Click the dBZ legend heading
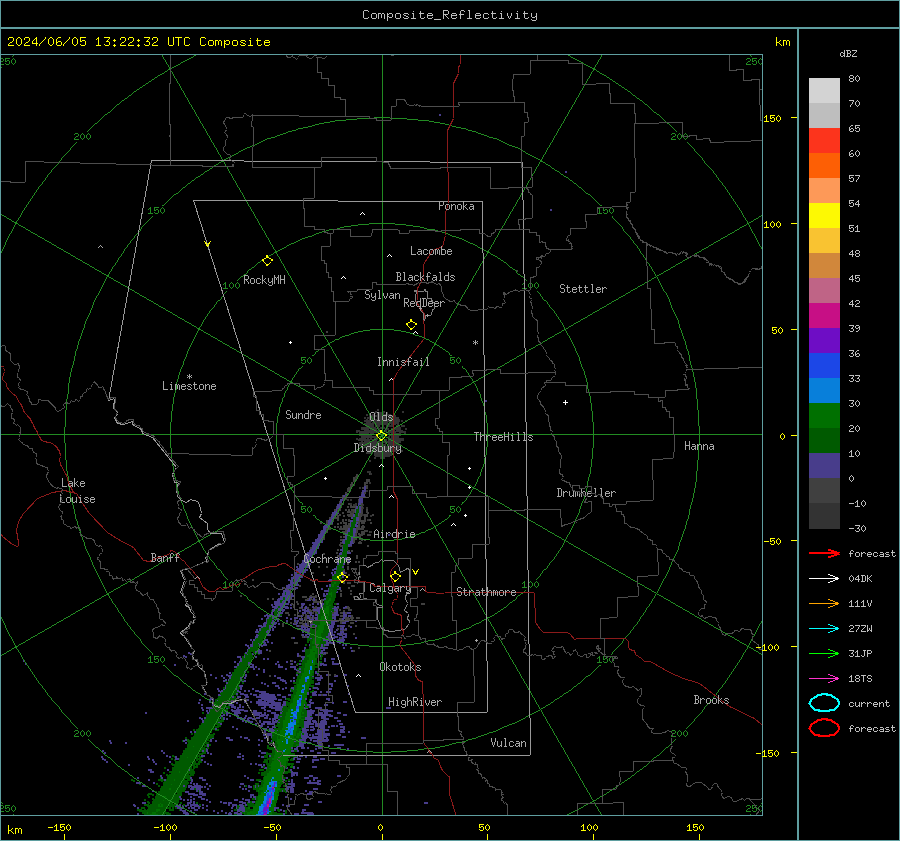 pos(848,53)
